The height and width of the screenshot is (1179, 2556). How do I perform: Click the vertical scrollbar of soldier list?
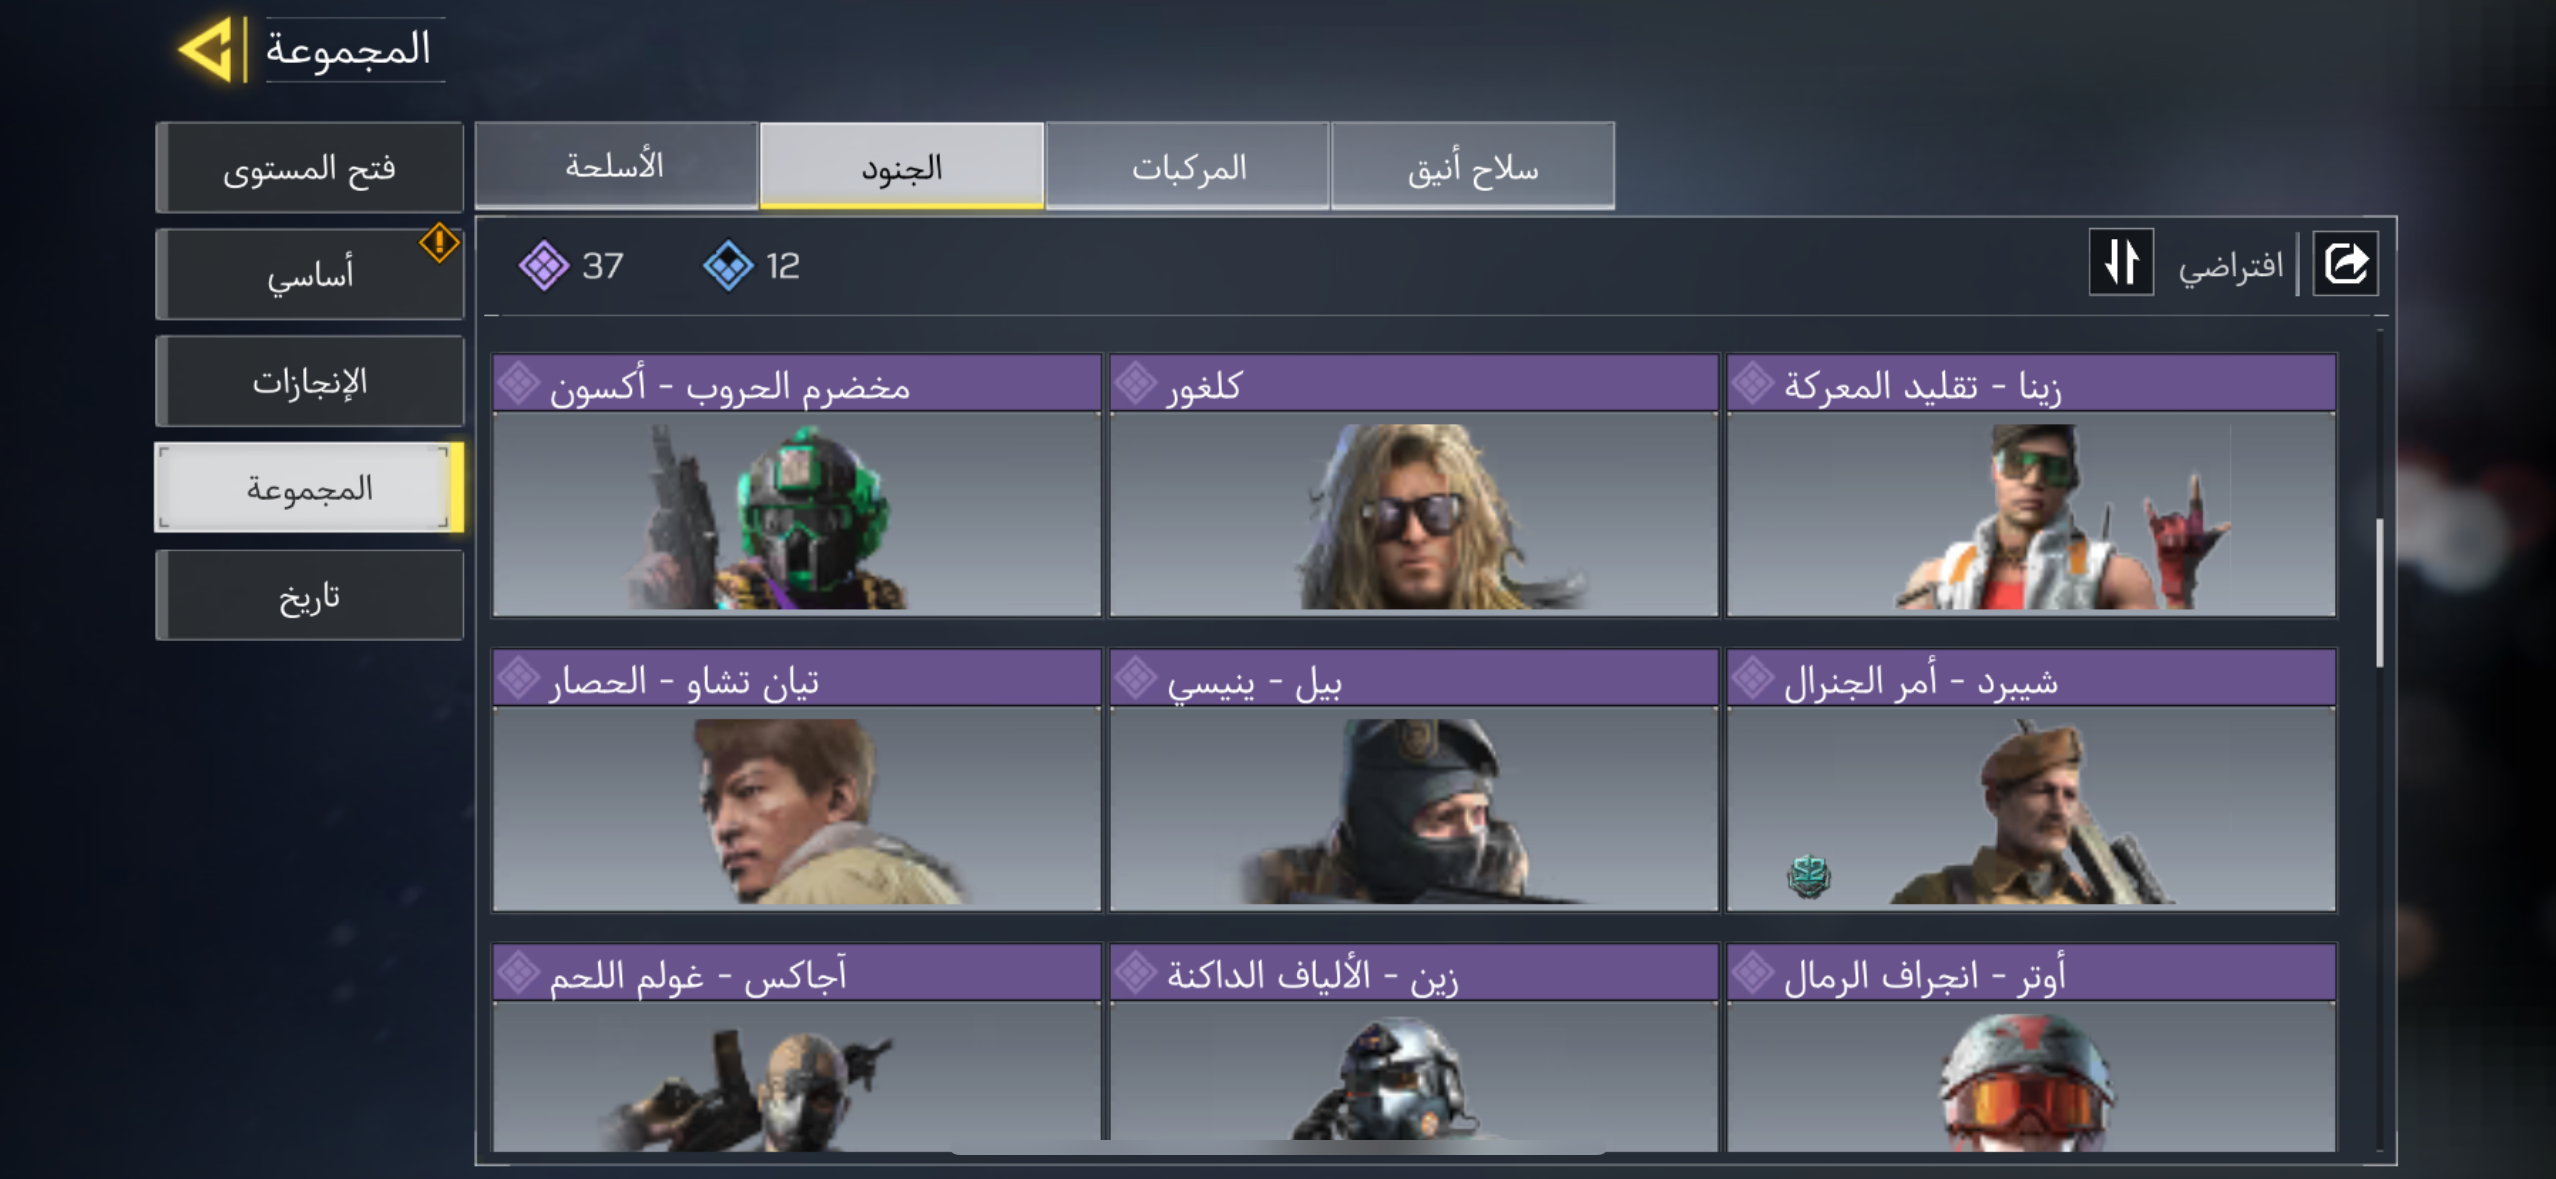click(2379, 592)
